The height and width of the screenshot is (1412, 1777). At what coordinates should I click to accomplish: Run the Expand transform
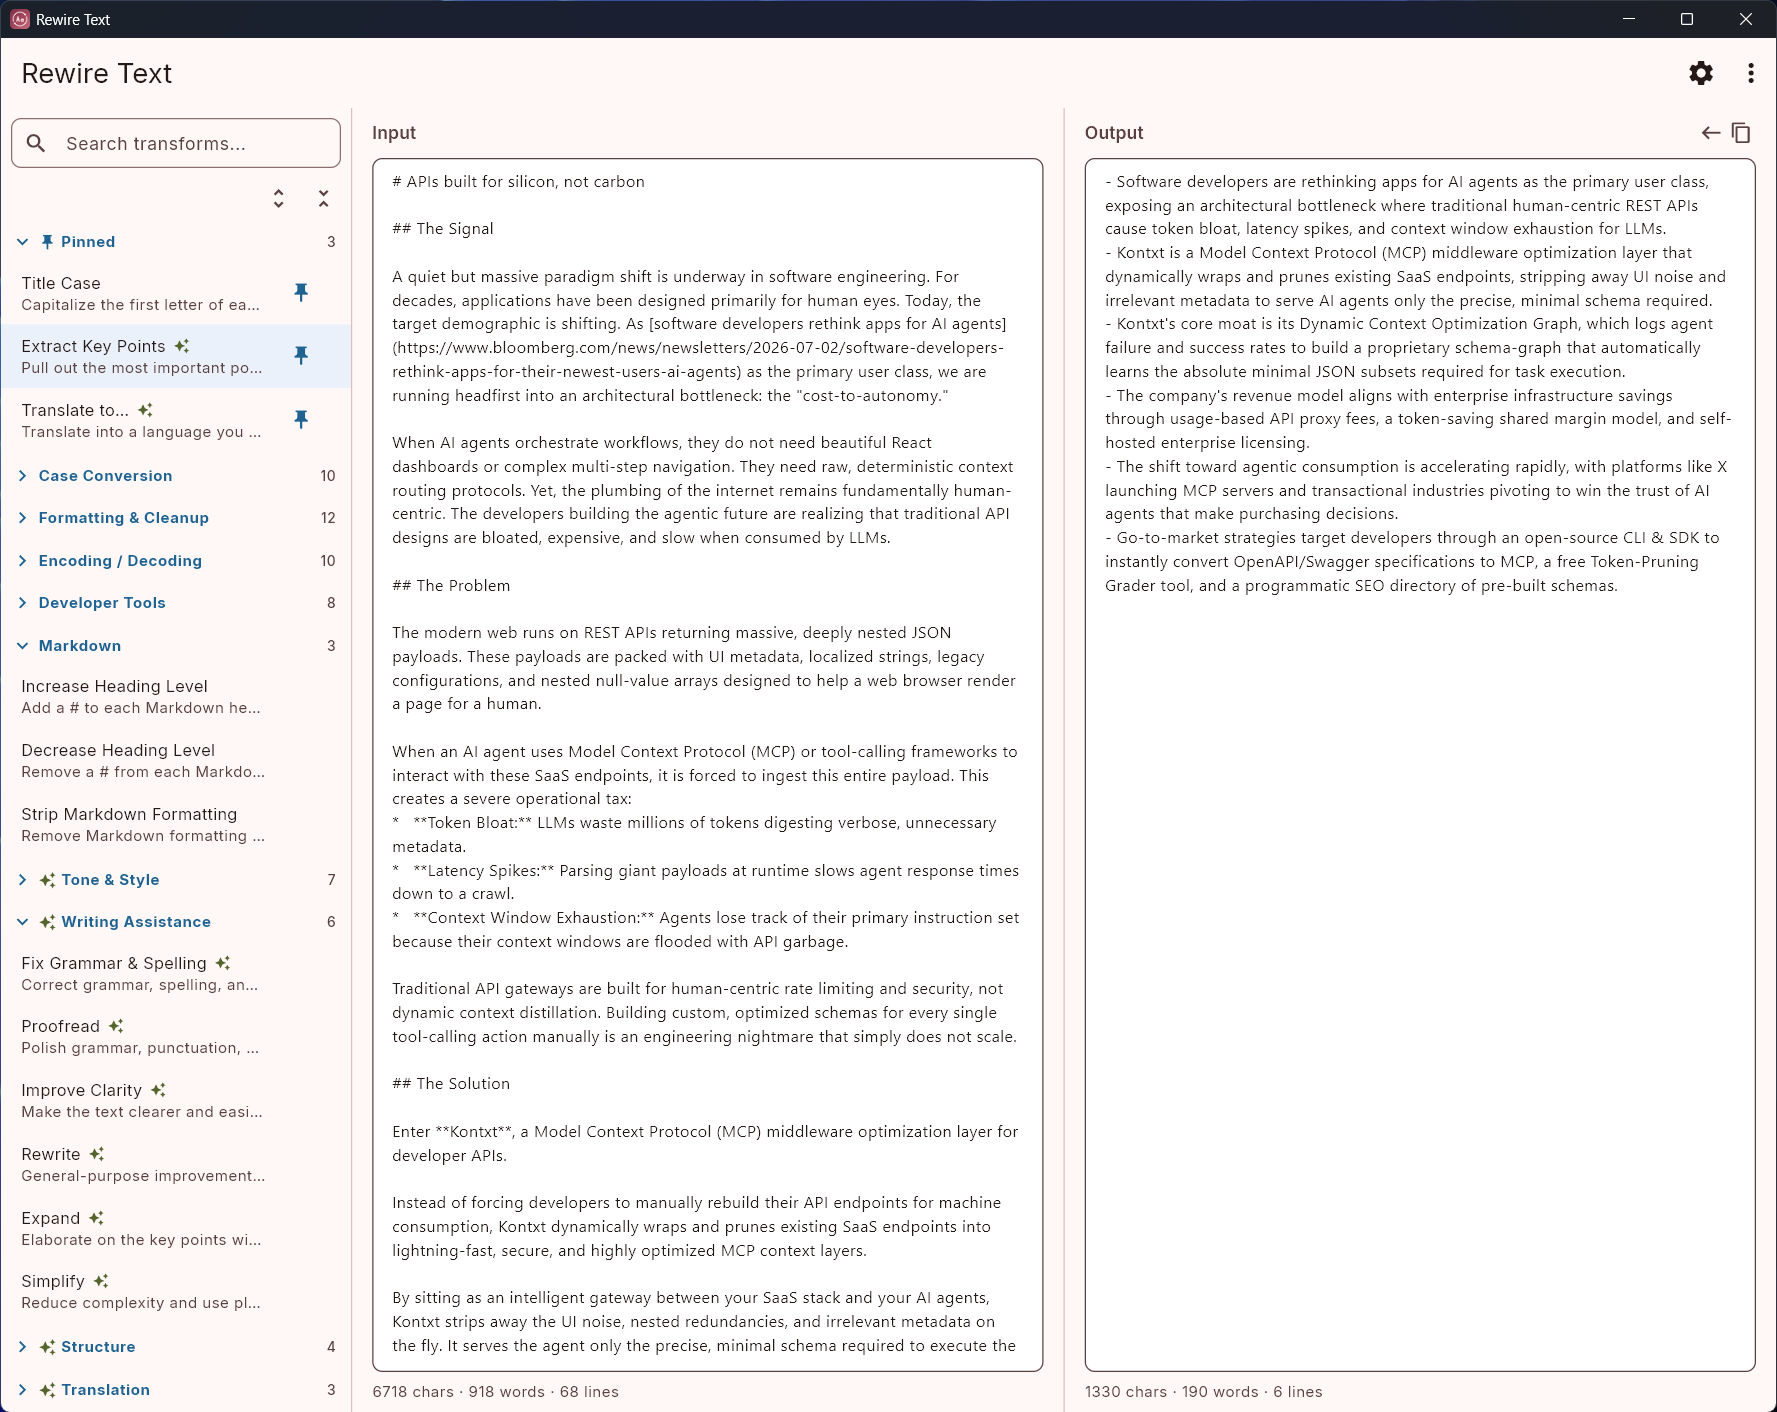click(x=176, y=1228)
